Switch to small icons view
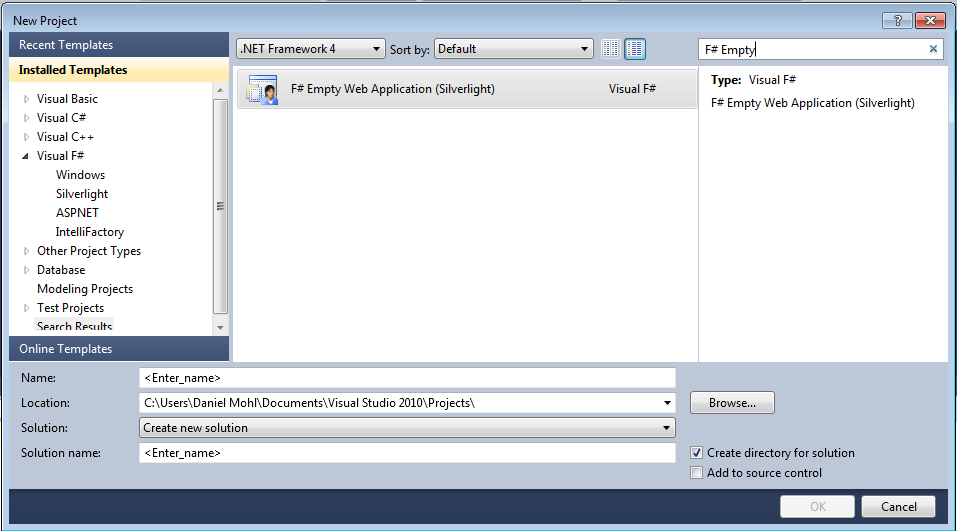 [610, 49]
